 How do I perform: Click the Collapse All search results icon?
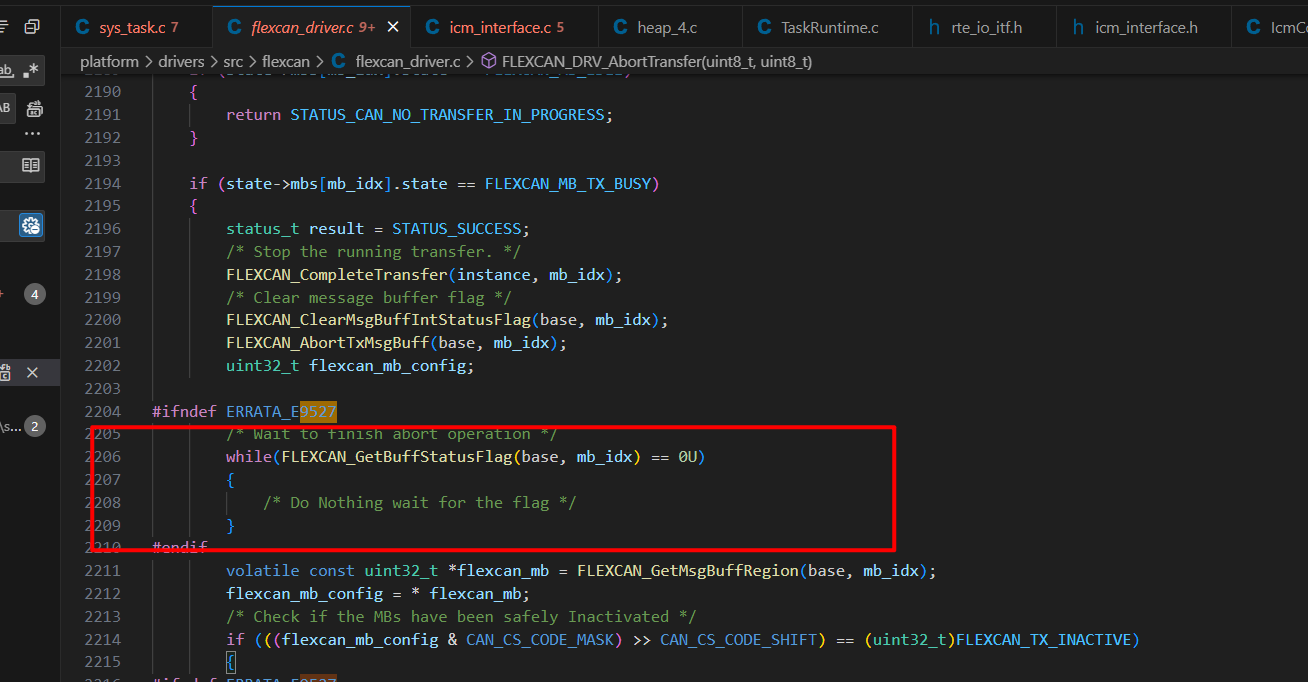pyautogui.click(x=32, y=27)
